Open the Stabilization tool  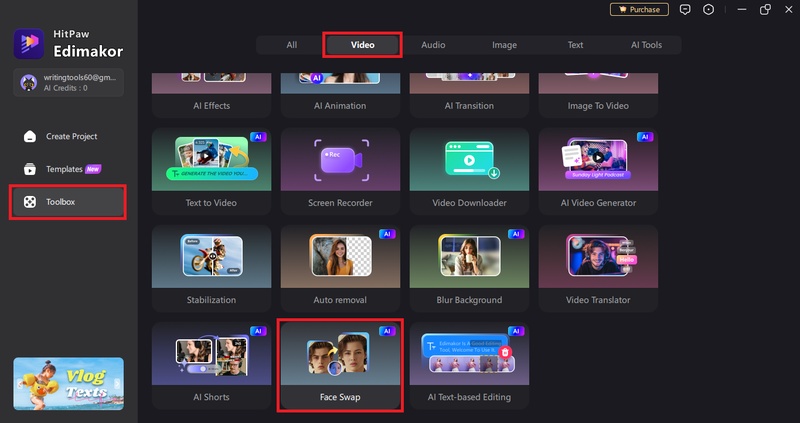pos(211,268)
